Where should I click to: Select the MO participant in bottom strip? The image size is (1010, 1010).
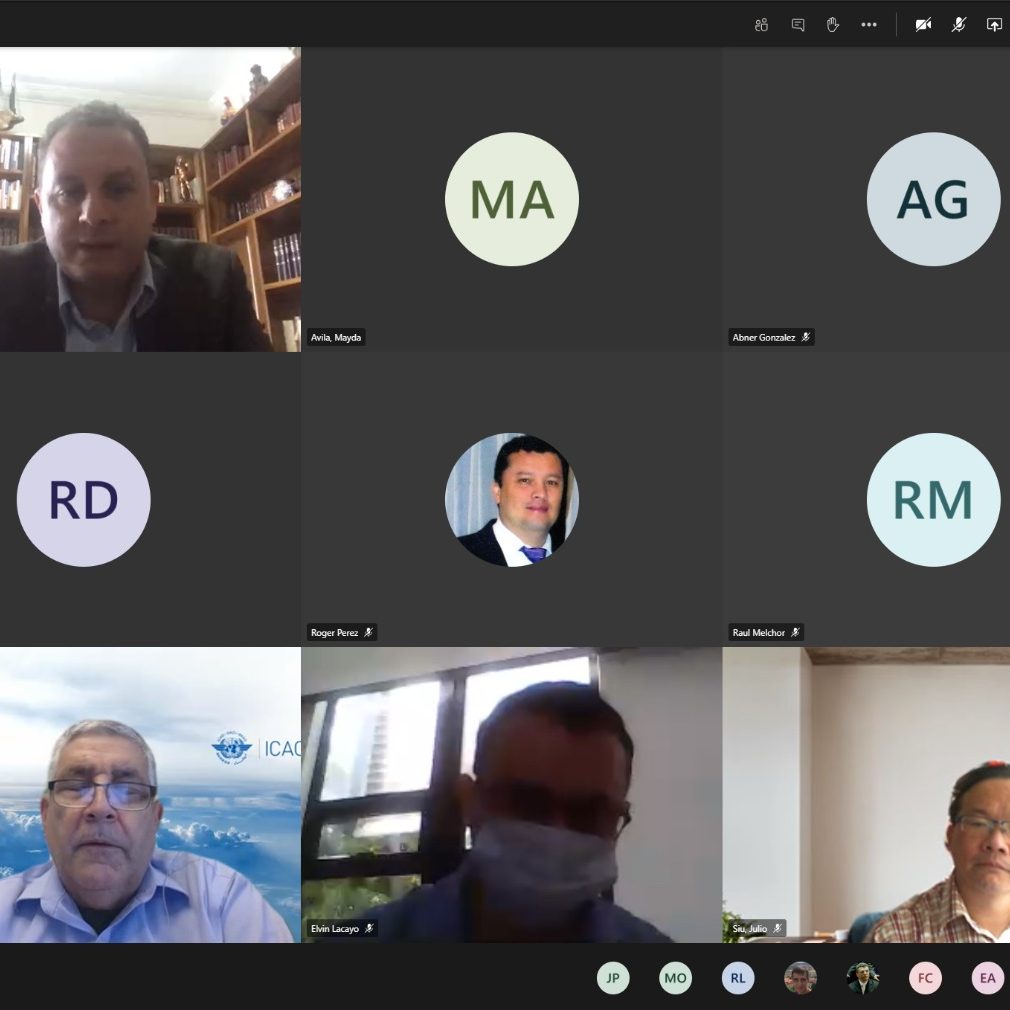tap(675, 978)
